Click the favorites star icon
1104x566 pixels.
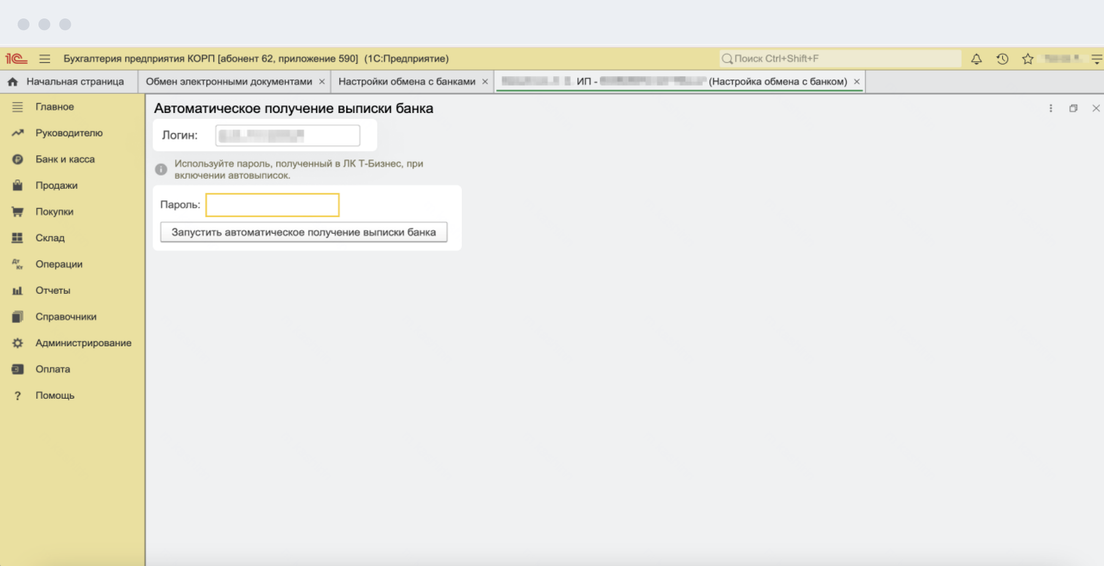click(1027, 59)
